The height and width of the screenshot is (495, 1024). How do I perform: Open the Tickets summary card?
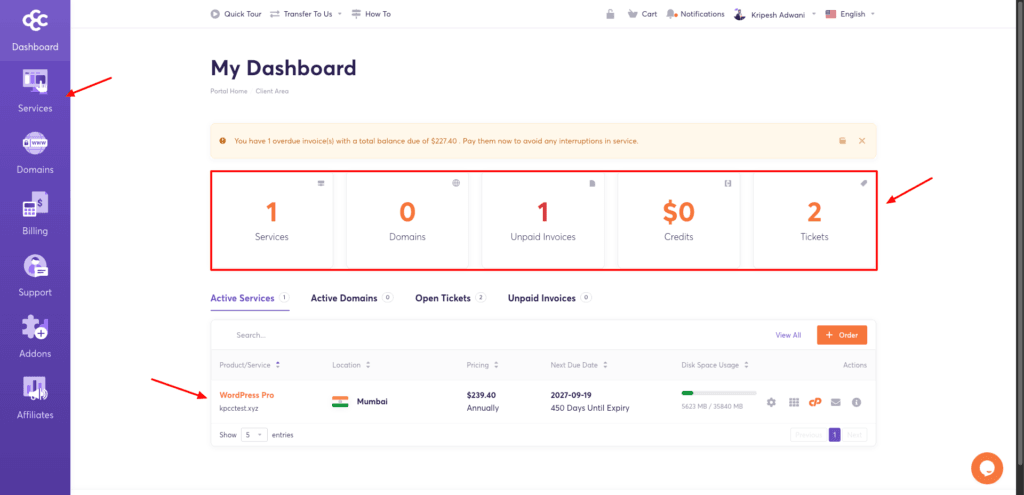(814, 220)
